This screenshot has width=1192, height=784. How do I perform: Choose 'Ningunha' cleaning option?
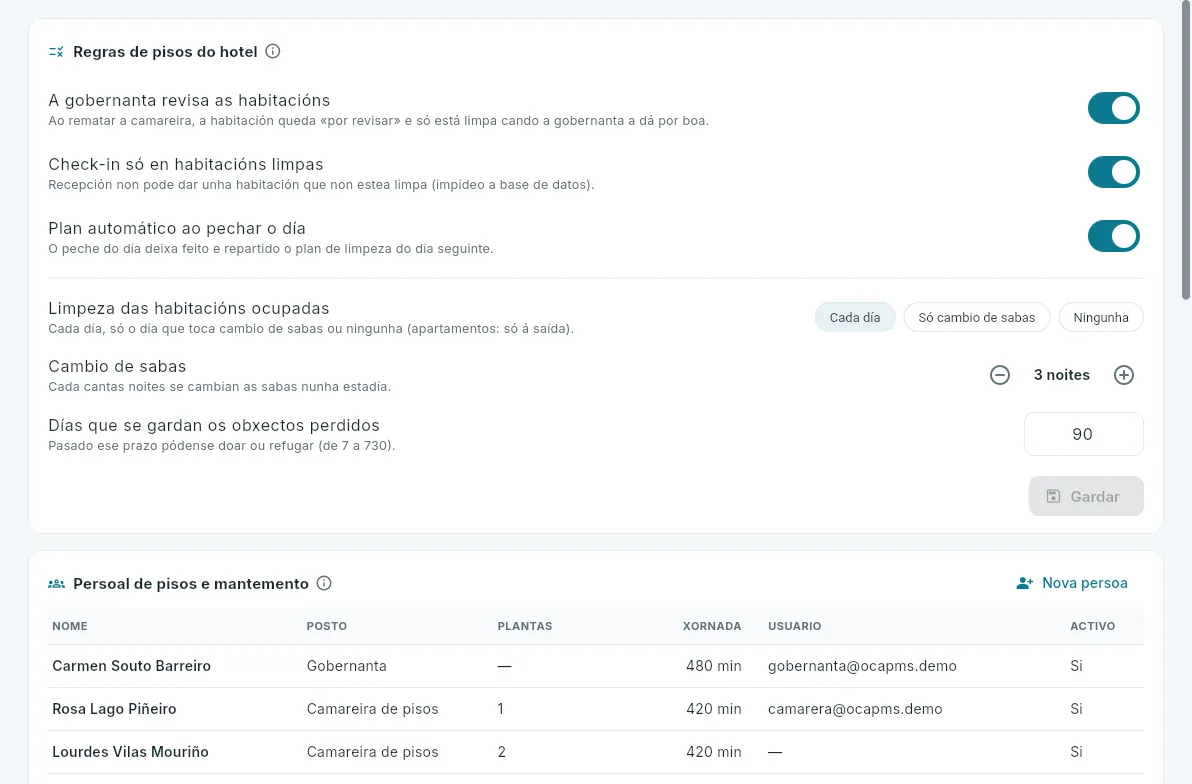1101,317
